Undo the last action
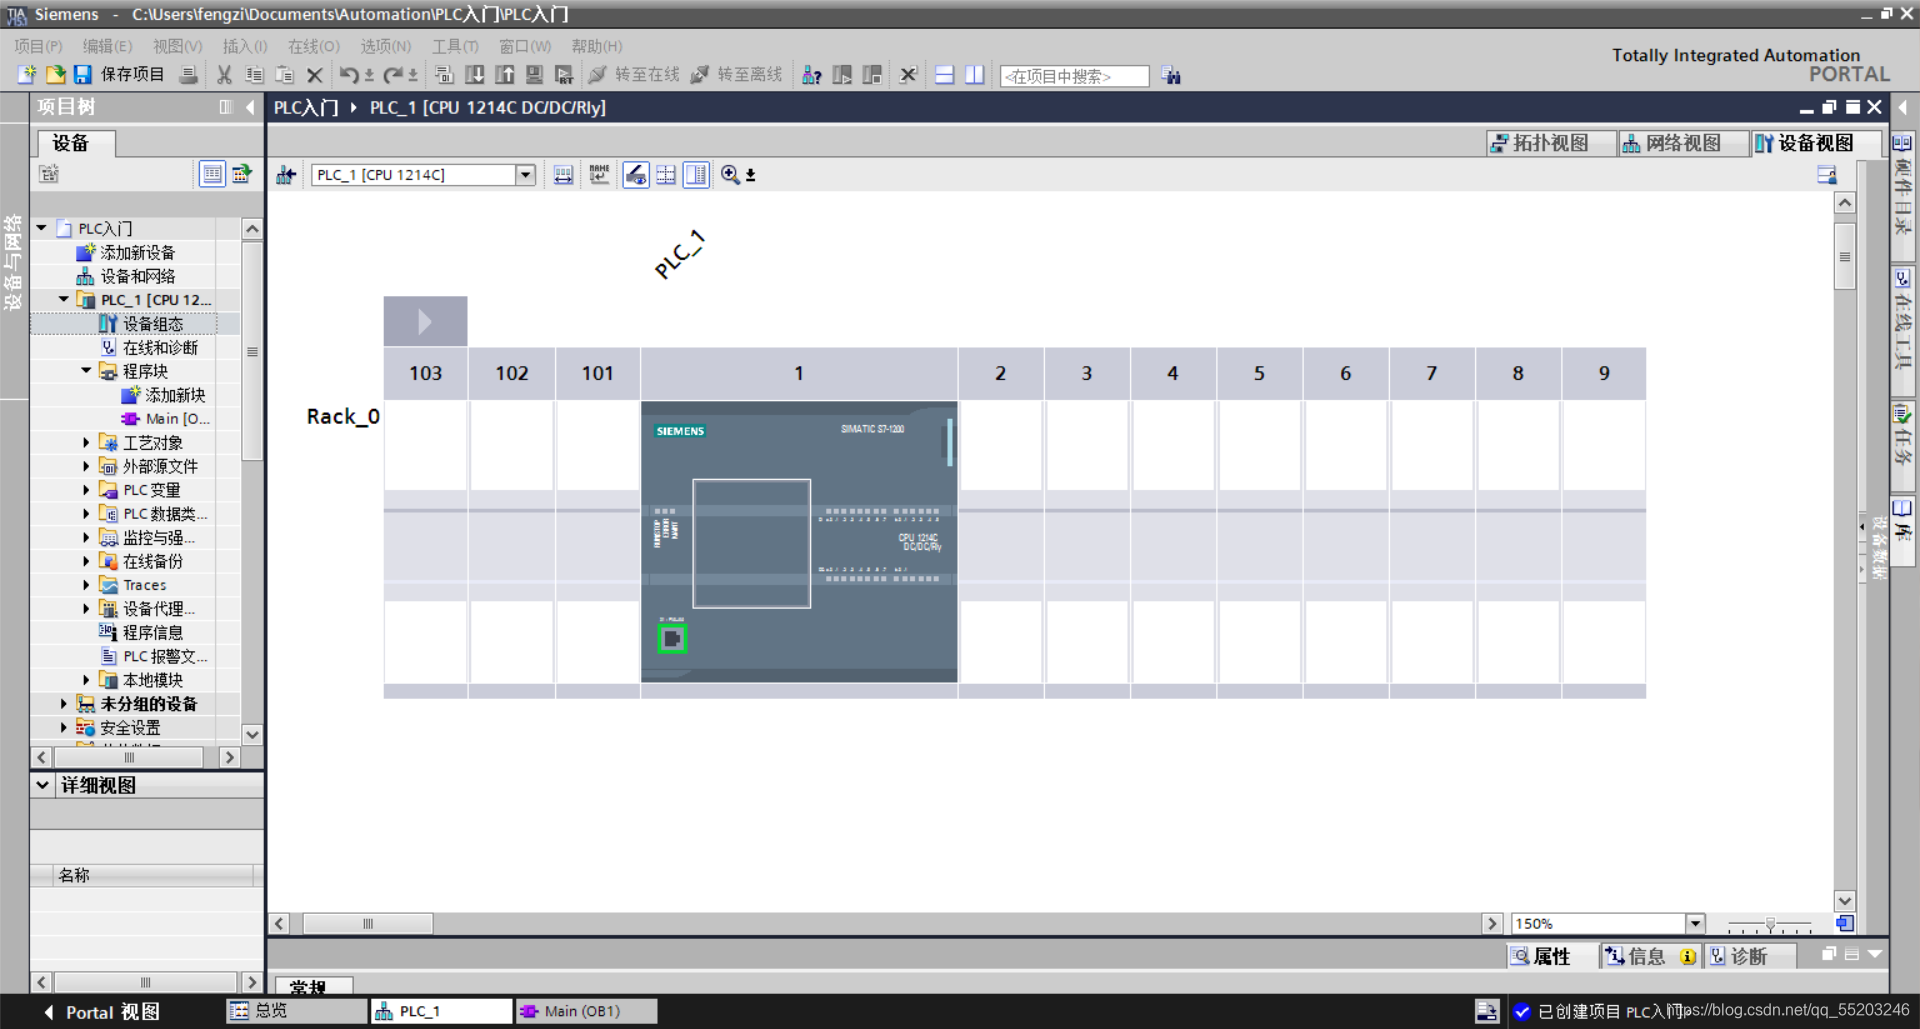The image size is (1920, 1029). coord(349,75)
